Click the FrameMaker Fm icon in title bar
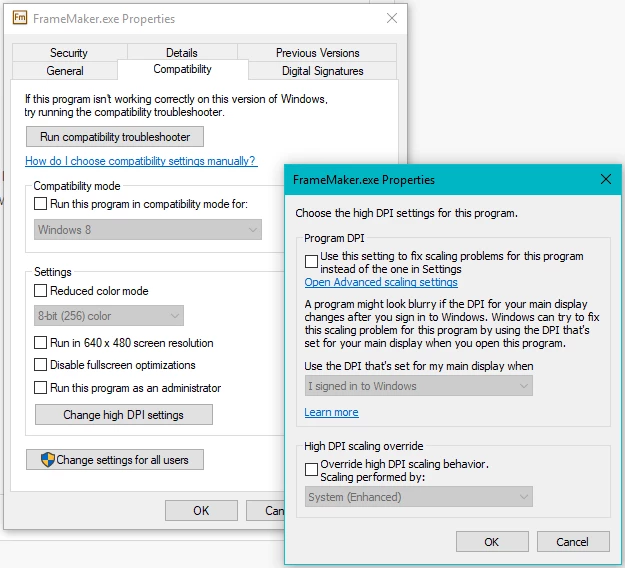The image size is (625, 568). click(x=20, y=18)
